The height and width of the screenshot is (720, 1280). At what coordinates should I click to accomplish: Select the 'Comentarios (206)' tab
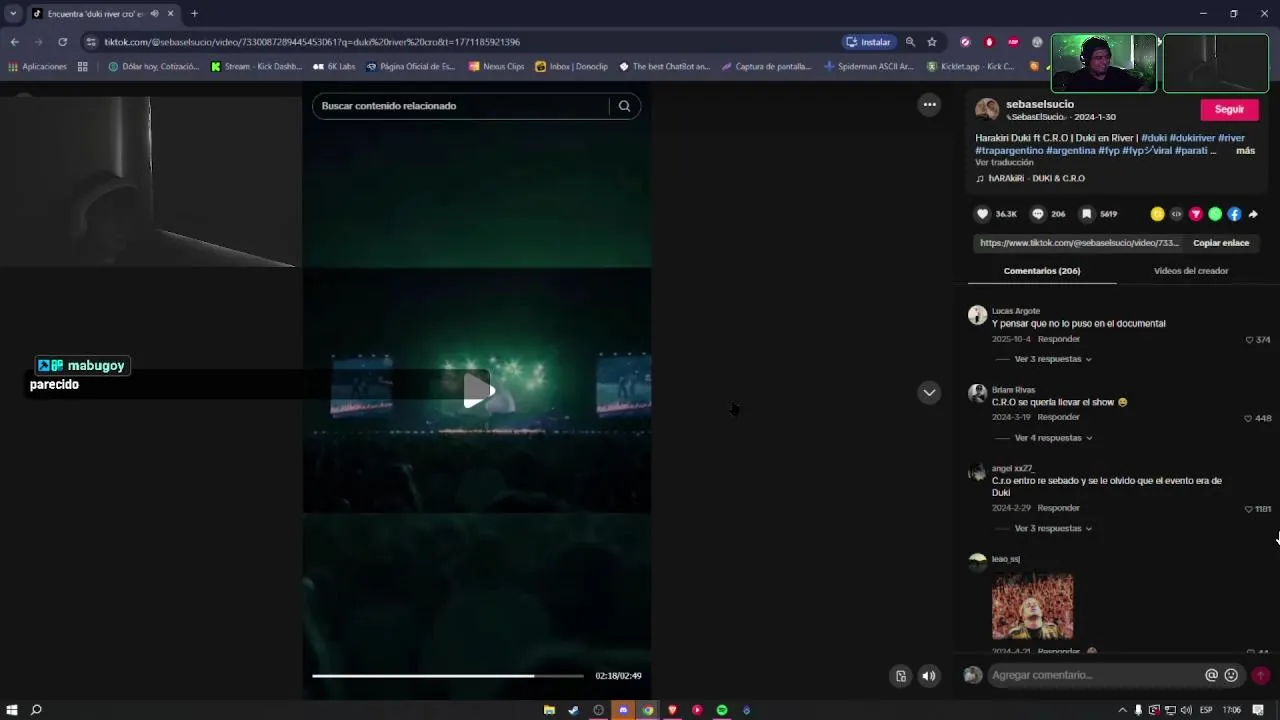pyautogui.click(x=1042, y=271)
